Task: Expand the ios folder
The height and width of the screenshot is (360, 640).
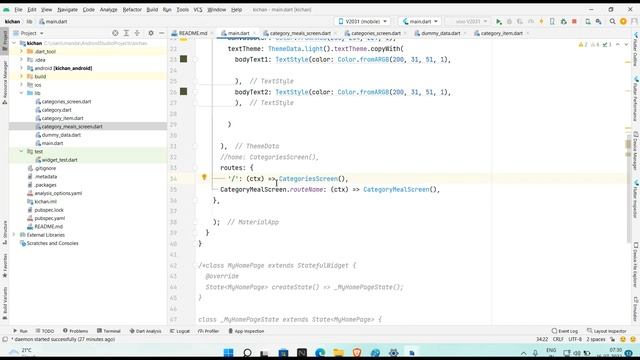Action: tap(22, 85)
